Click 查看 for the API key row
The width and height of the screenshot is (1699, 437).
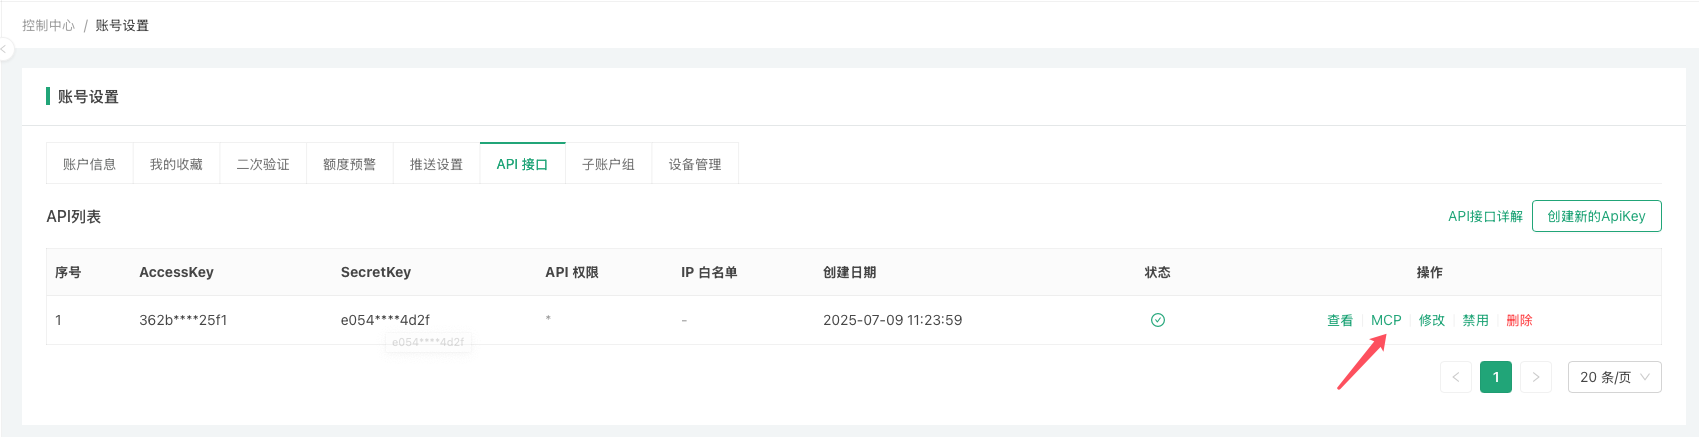[1340, 320]
